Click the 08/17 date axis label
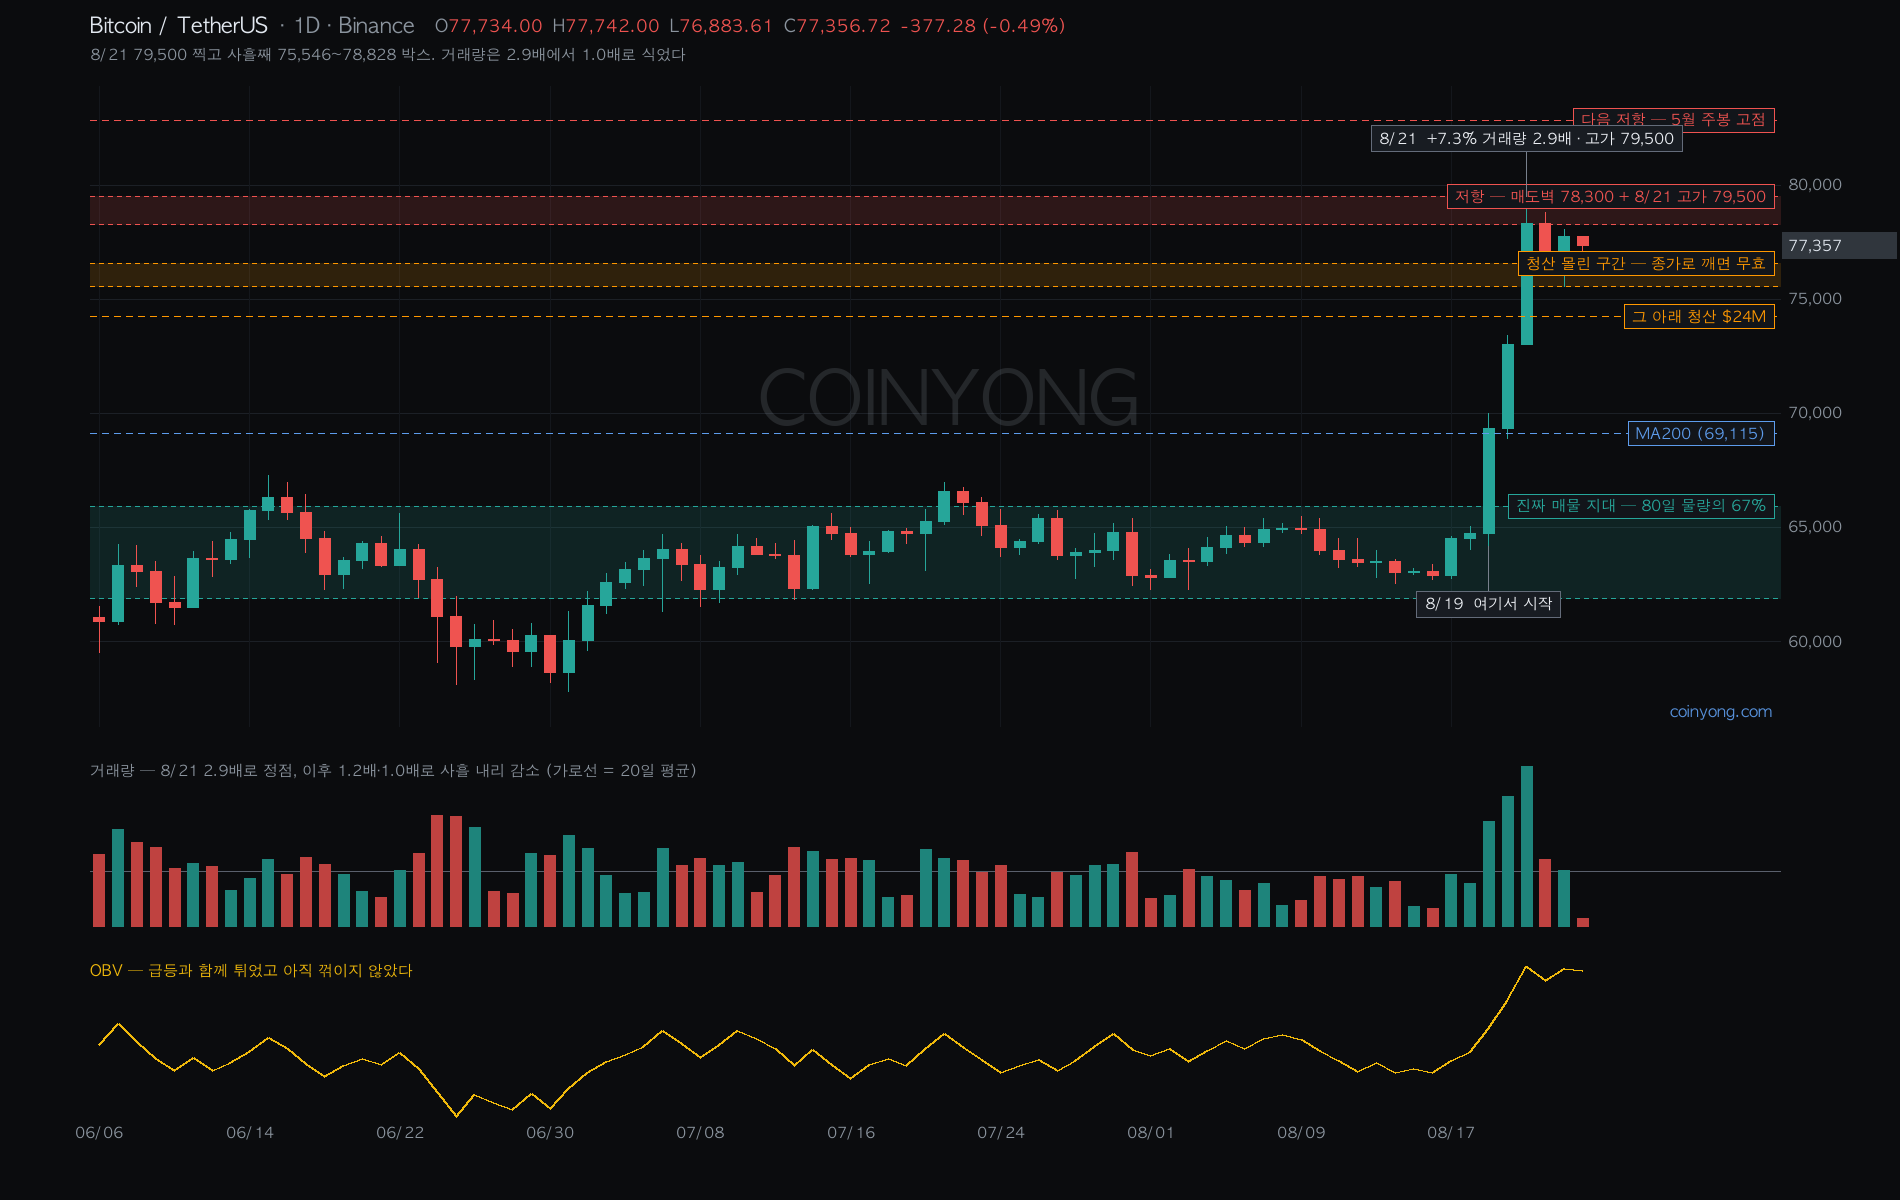 pyautogui.click(x=1451, y=1133)
